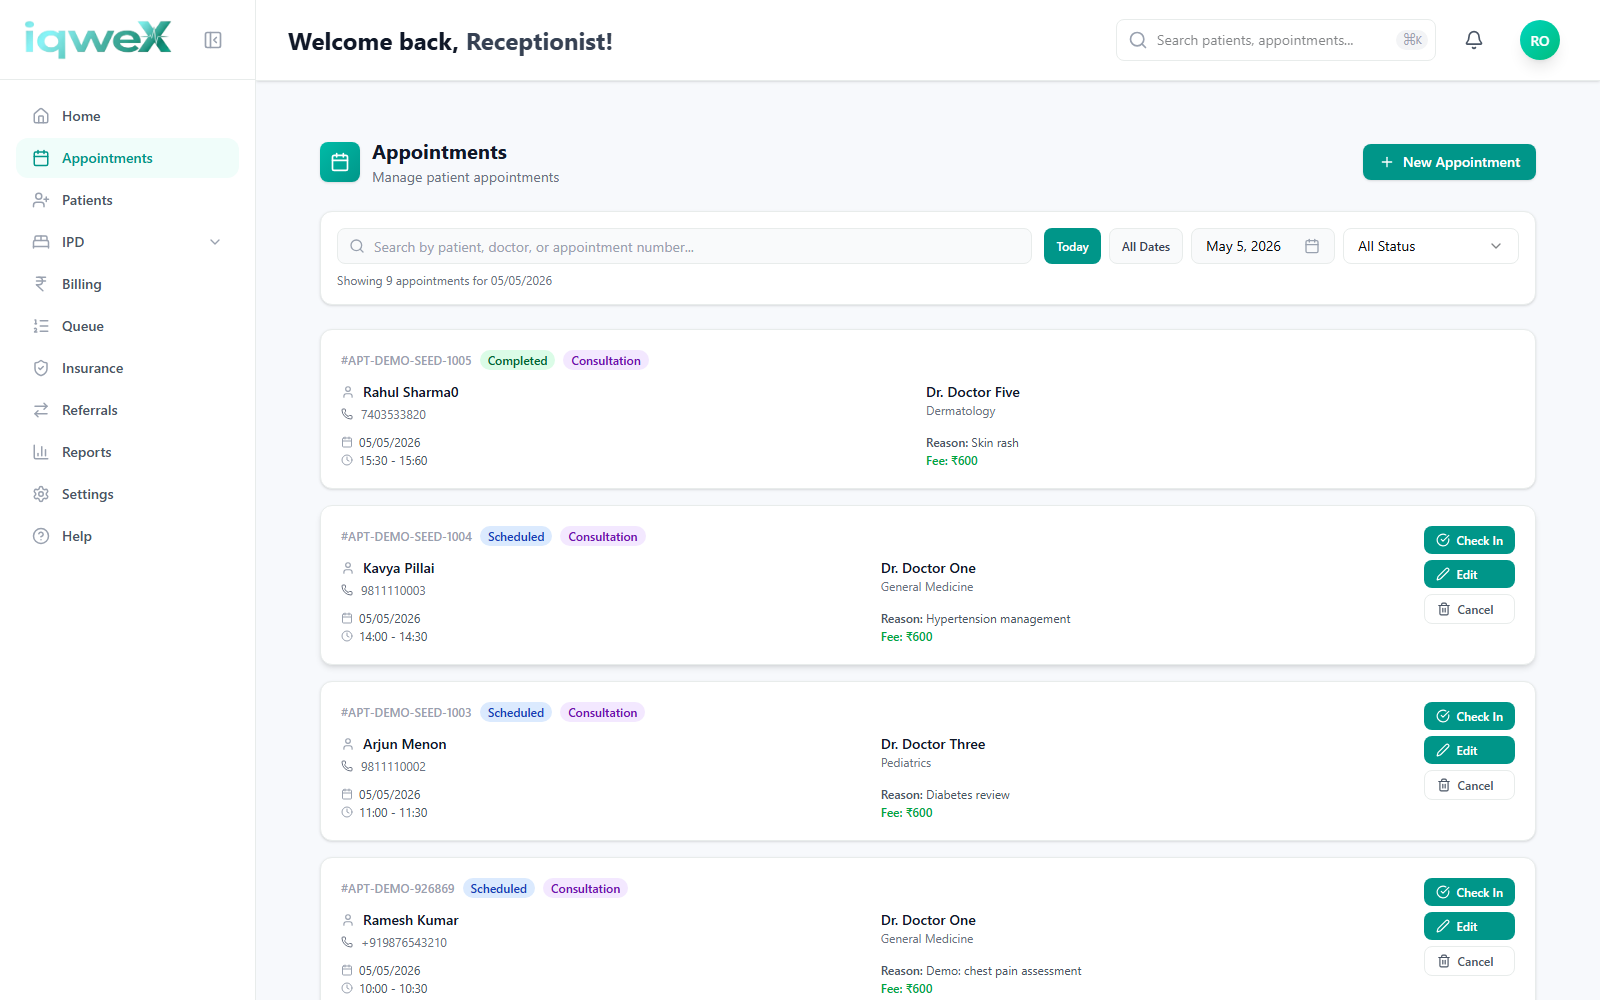The height and width of the screenshot is (1000, 1600).
Task: Create a New Appointment
Action: [1449, 162]
